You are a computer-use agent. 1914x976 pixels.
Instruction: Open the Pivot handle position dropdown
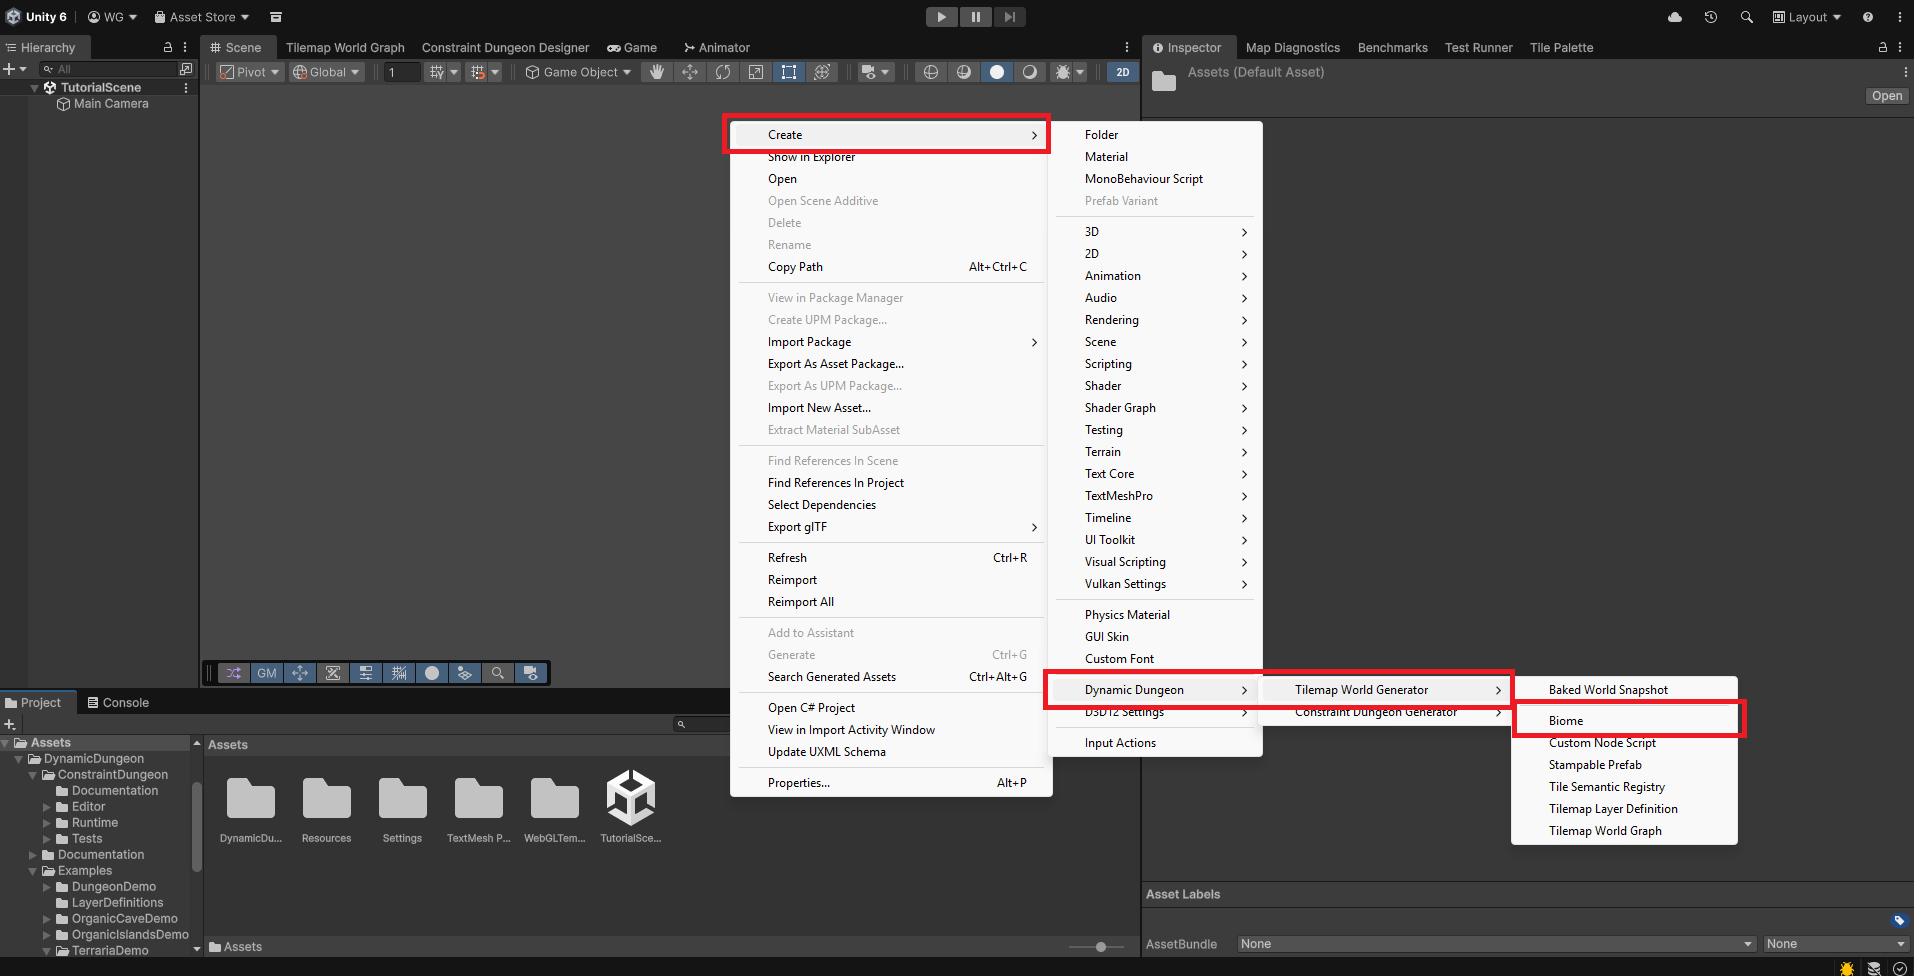[x=250, y=72]
